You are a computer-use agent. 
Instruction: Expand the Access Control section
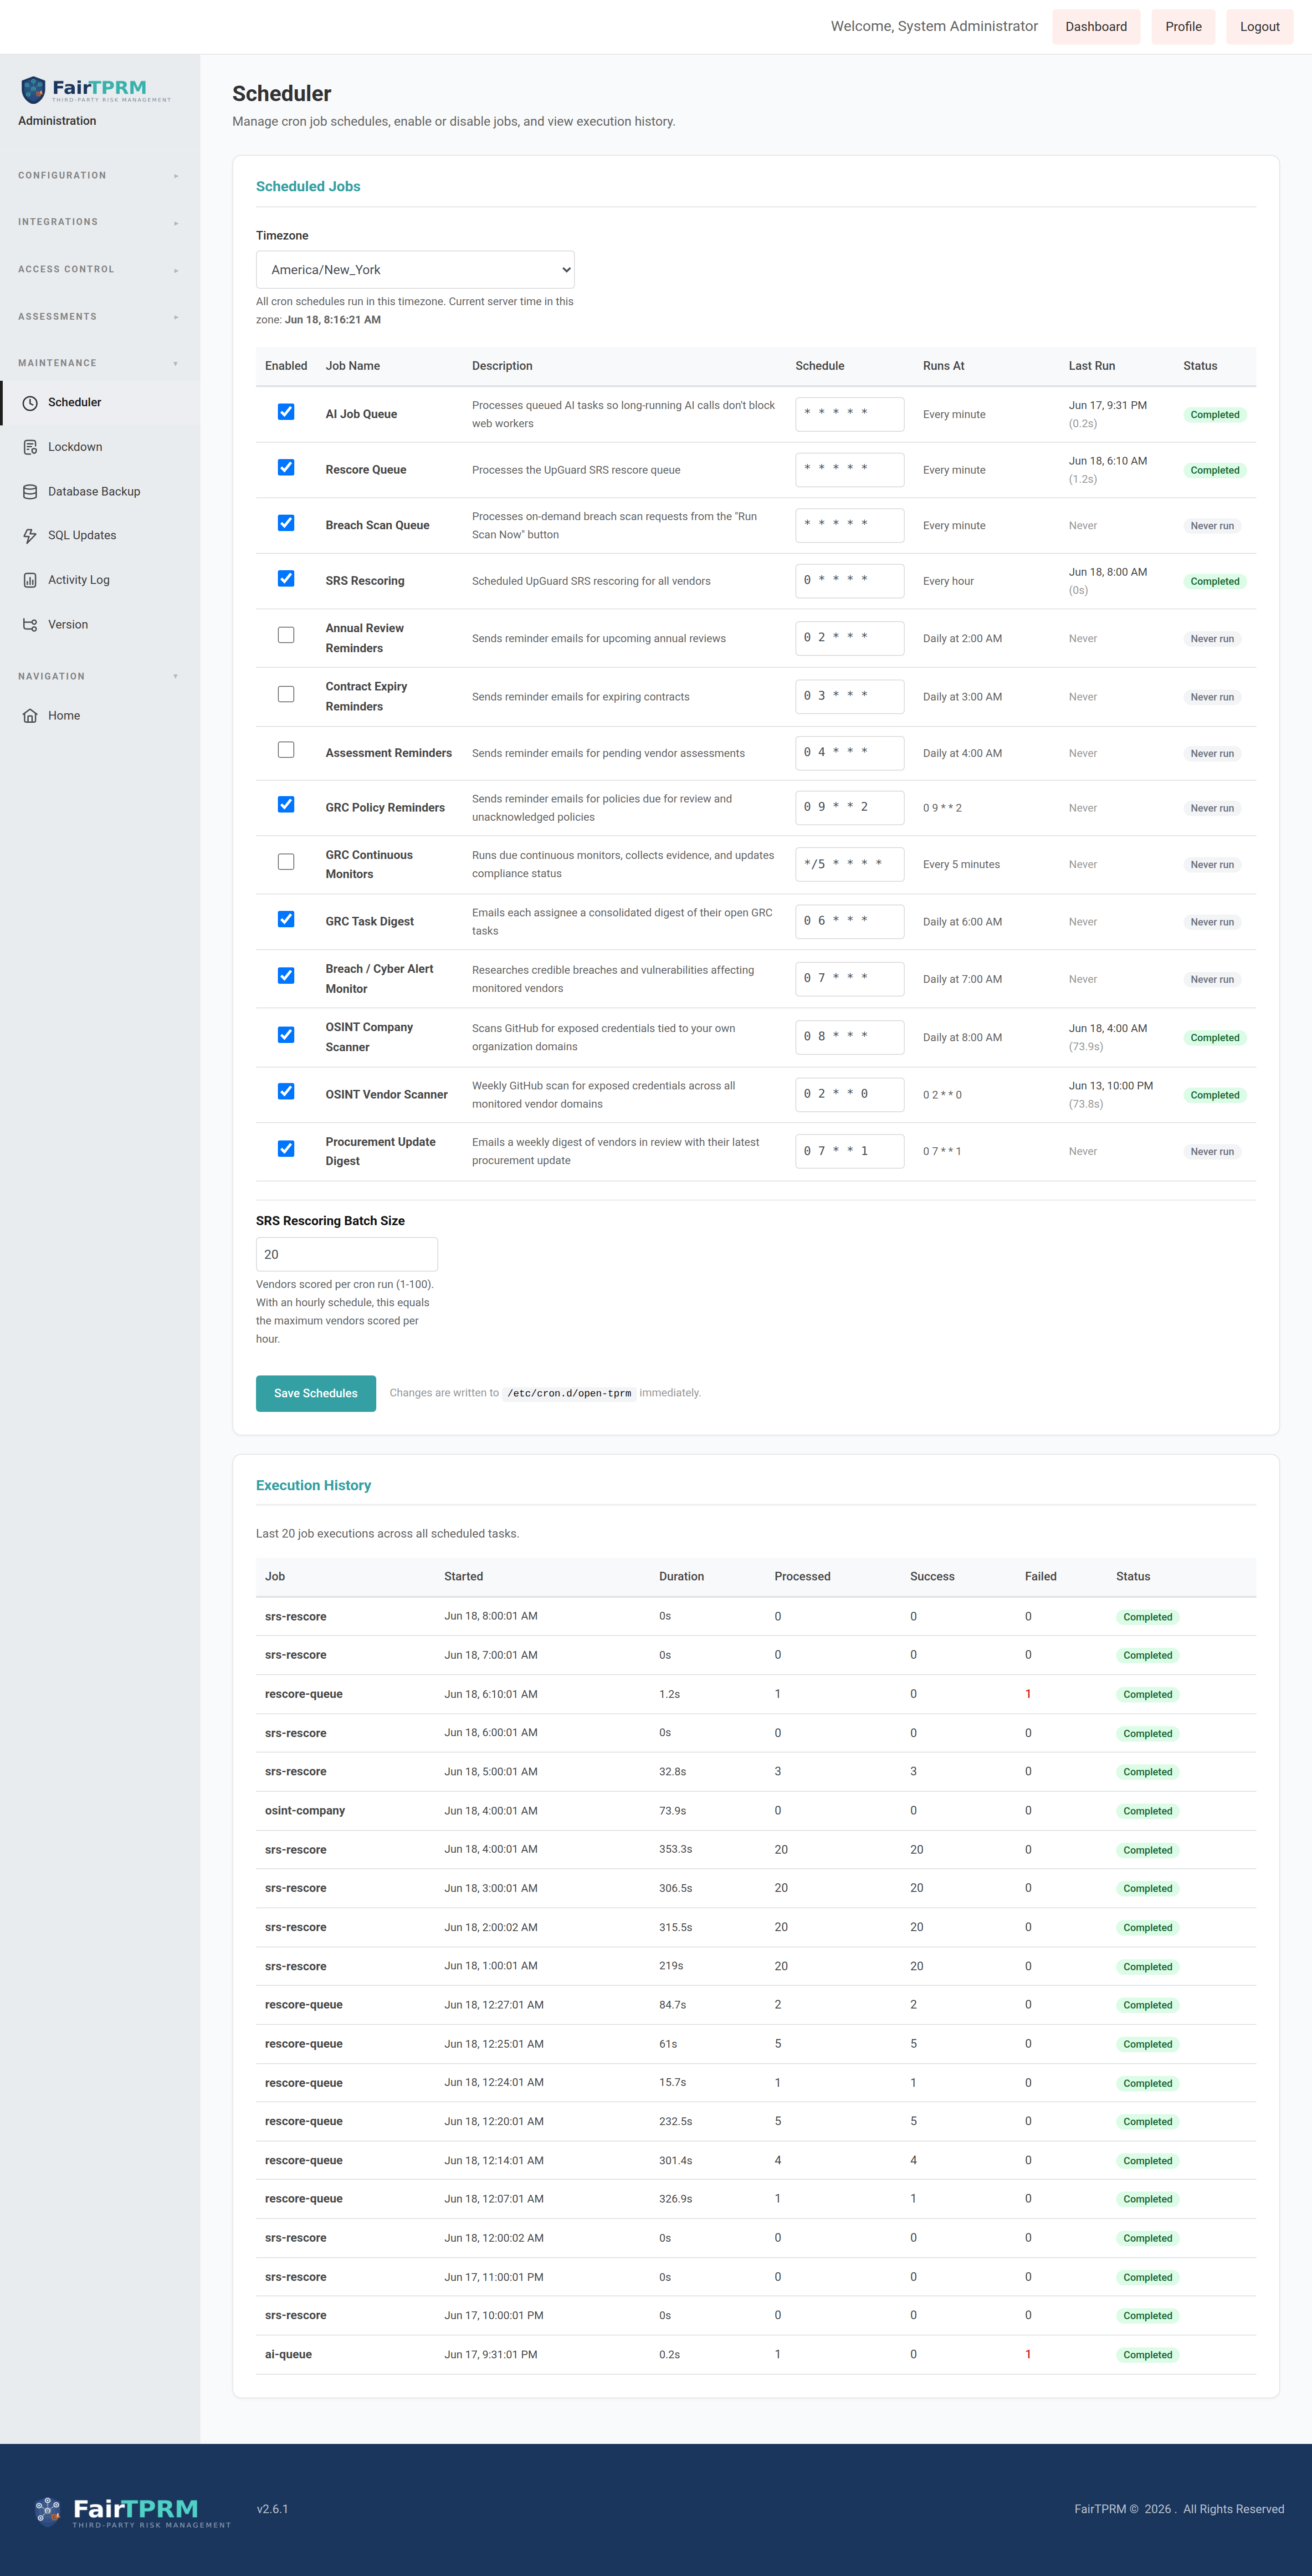[99, 270]
